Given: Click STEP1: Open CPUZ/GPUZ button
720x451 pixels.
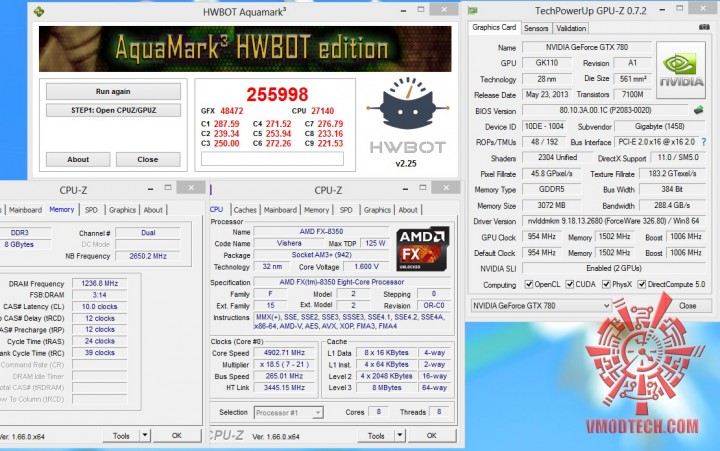Looking at the screenshot, I should pos(113,110).
